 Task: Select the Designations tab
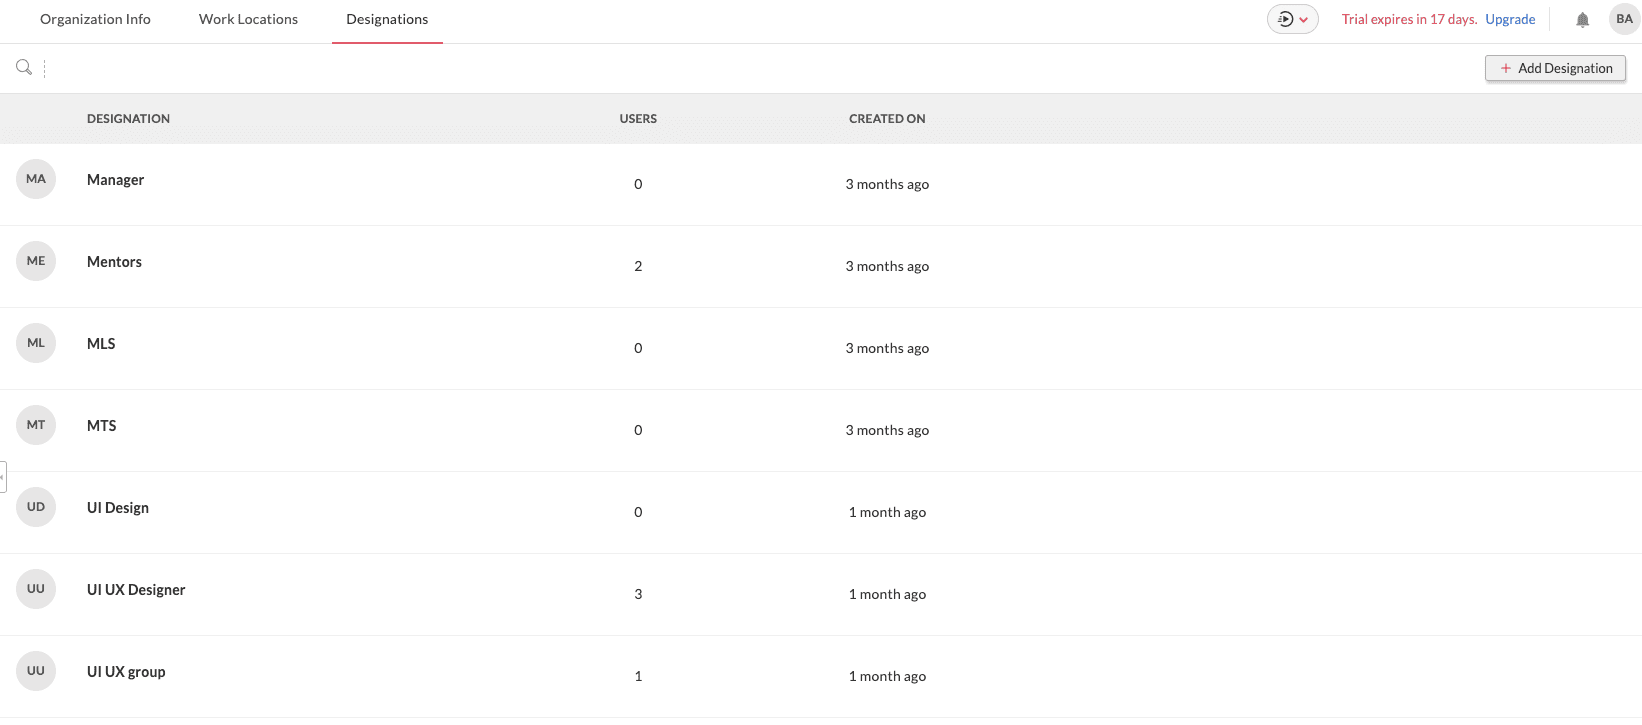tap(387, 19)
